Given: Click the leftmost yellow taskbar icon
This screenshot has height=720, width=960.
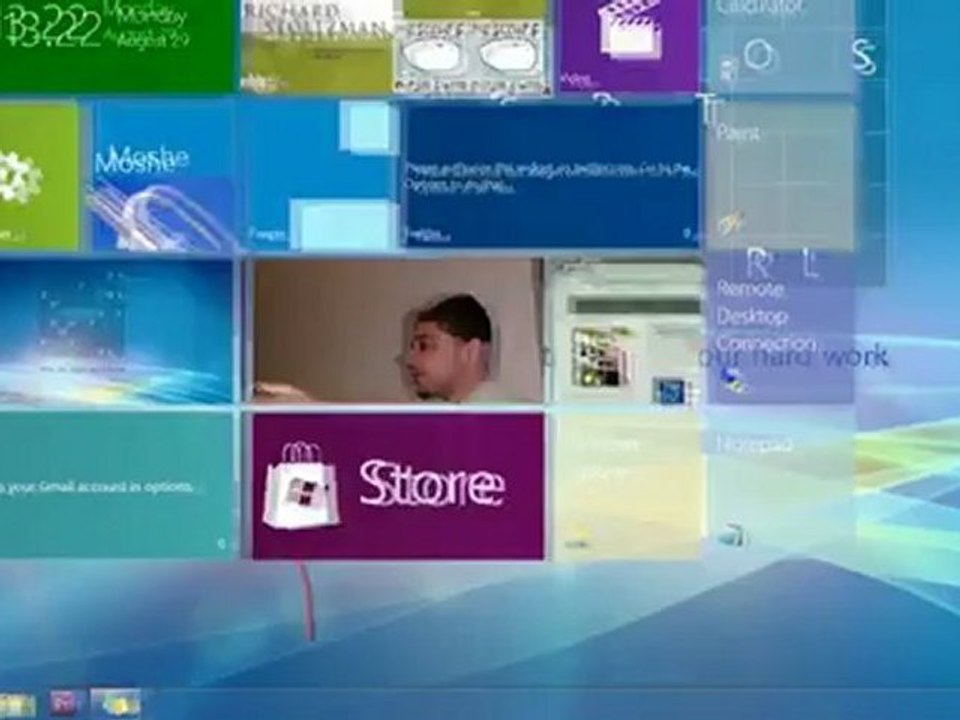Looking at the screenshot, I should [x=17, y=705].
